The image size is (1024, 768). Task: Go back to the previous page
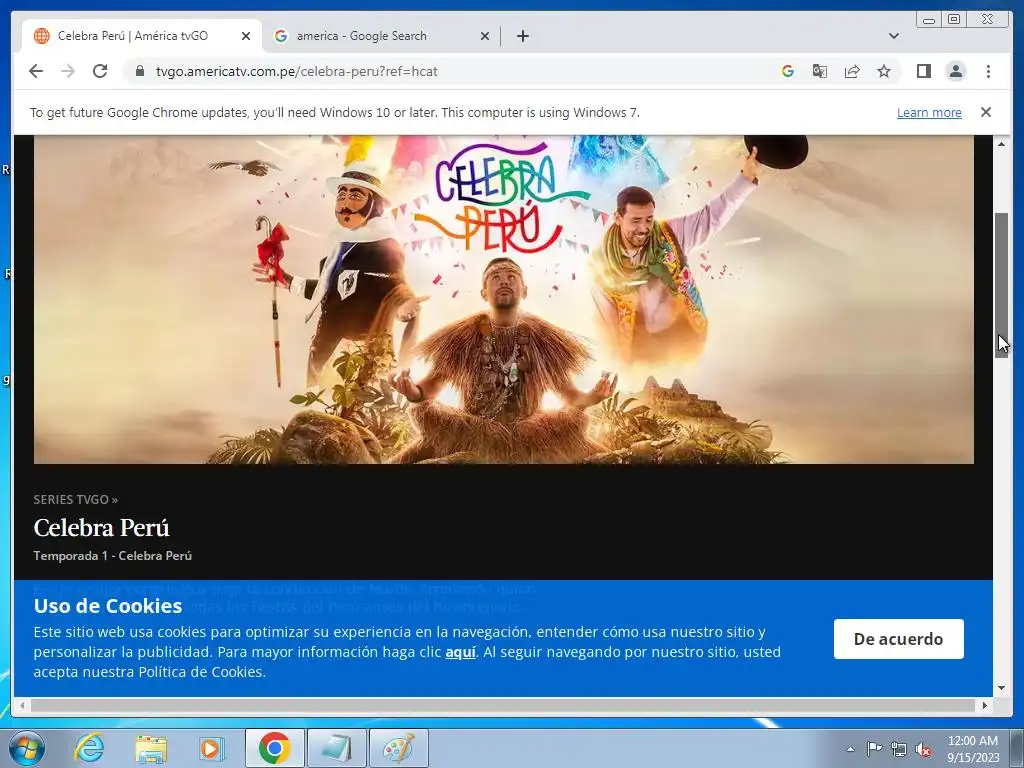point(36,71)
